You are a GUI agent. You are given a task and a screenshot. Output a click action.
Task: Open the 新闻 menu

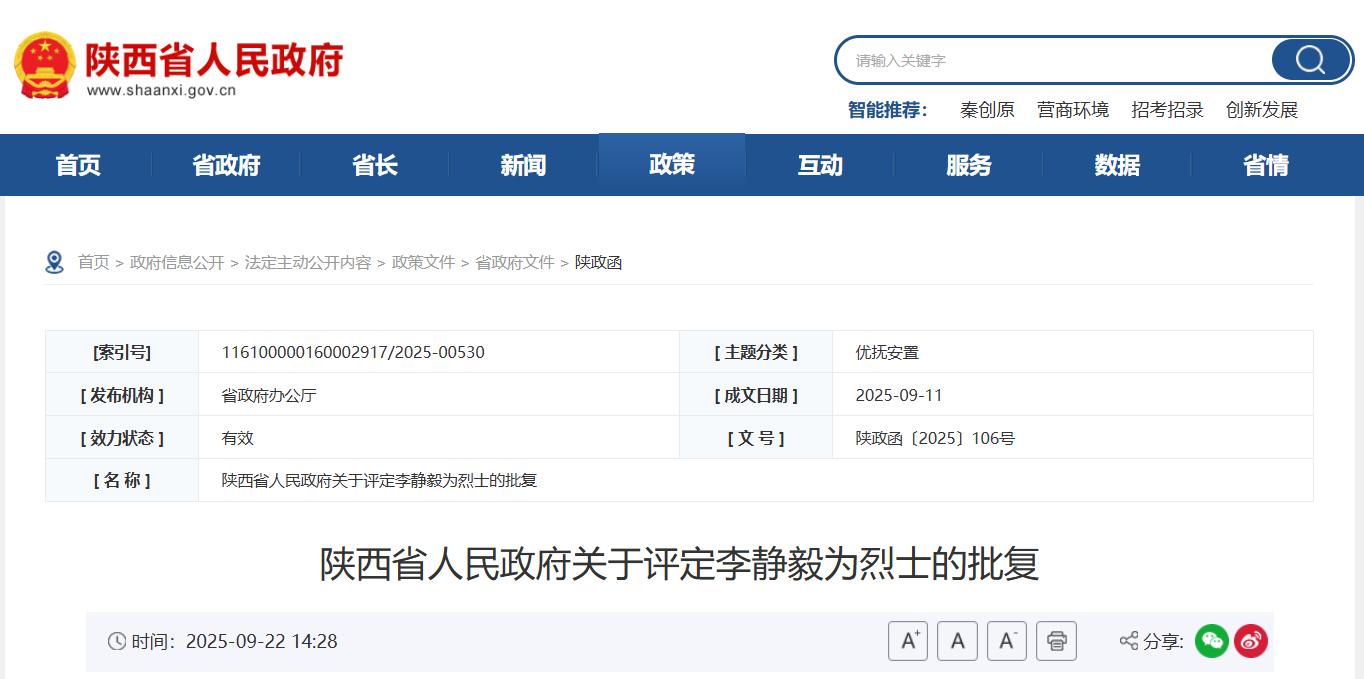tap(522, 165)
